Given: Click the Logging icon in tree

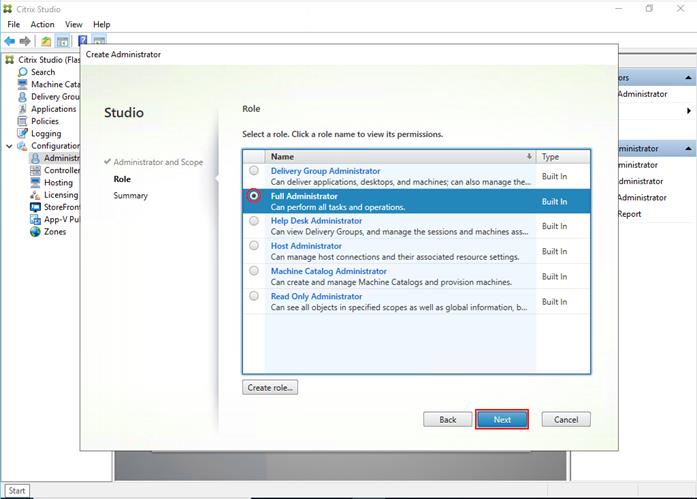Looking at the screenshot, I should click(x=23, y=133).
